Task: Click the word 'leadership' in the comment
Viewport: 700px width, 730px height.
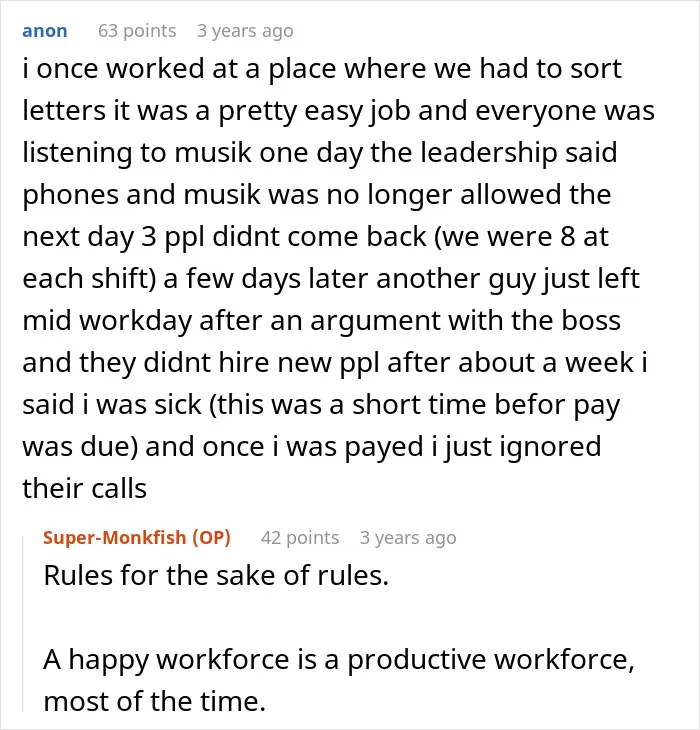Action: click(489, 153)
